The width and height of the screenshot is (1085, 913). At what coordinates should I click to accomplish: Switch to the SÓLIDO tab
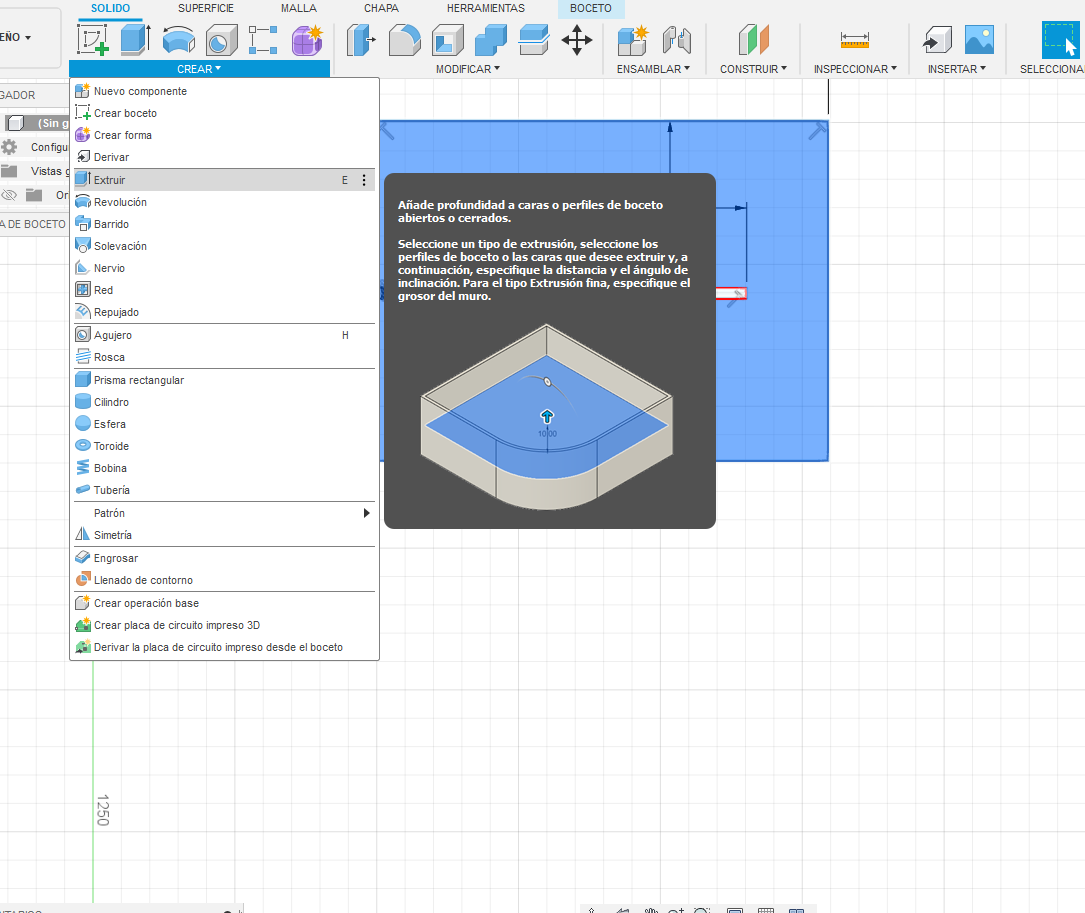coord(110,8)
